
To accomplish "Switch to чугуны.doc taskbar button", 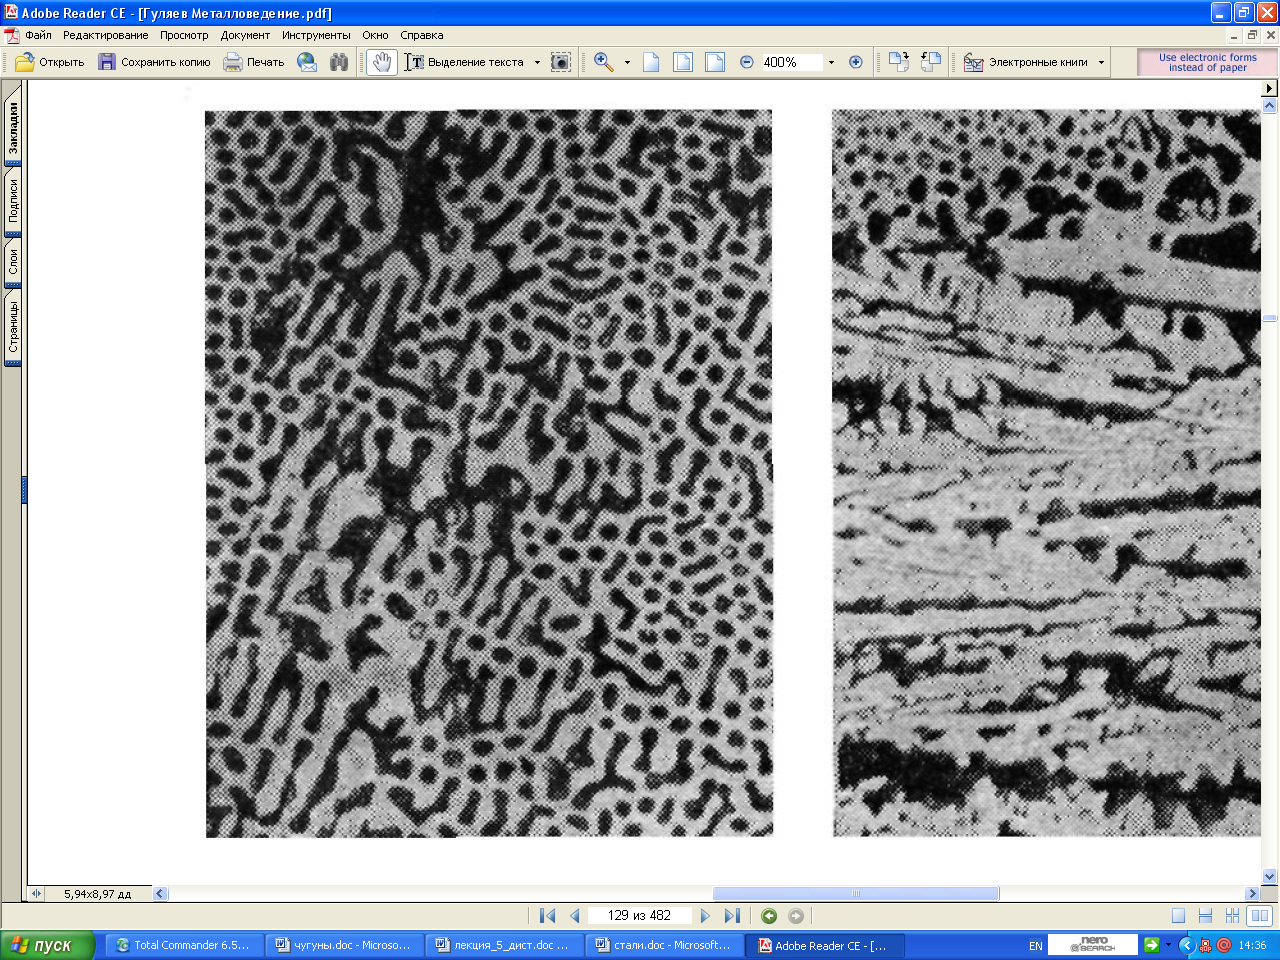I will [x=346, y=945].
